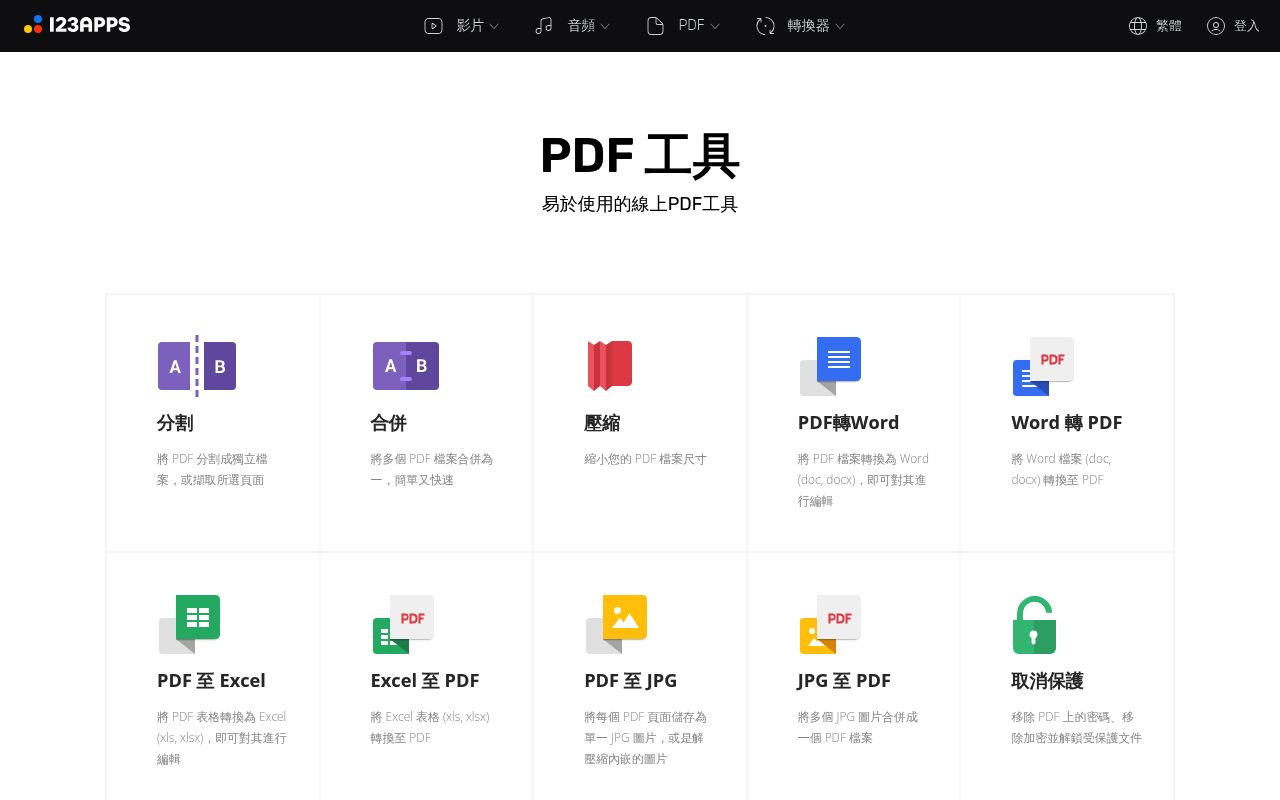This screenshot has height=800, width=1280.
Task: Open the 分割 split A|B icon
Action: coord(197,366)
